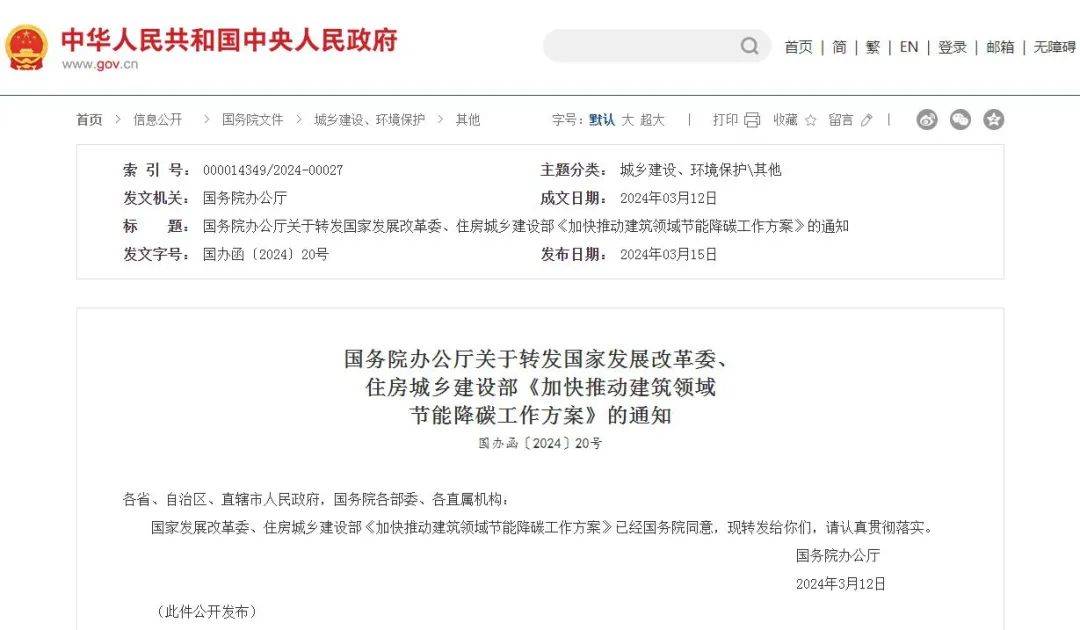Click the national emblem logo

(26, 48)
